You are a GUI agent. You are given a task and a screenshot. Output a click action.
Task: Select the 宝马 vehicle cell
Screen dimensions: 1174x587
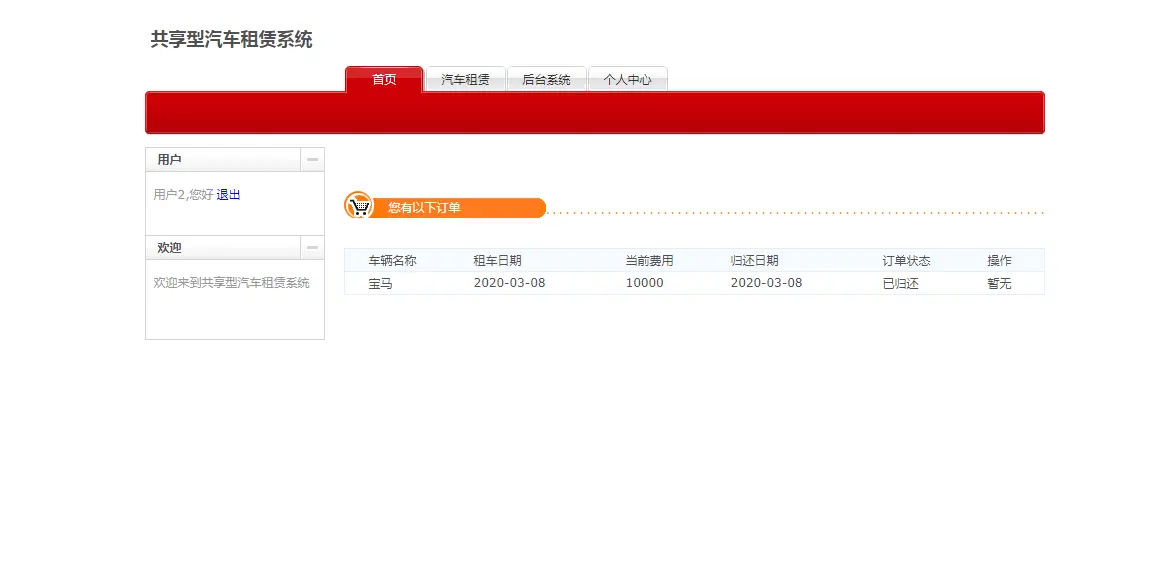380,283
